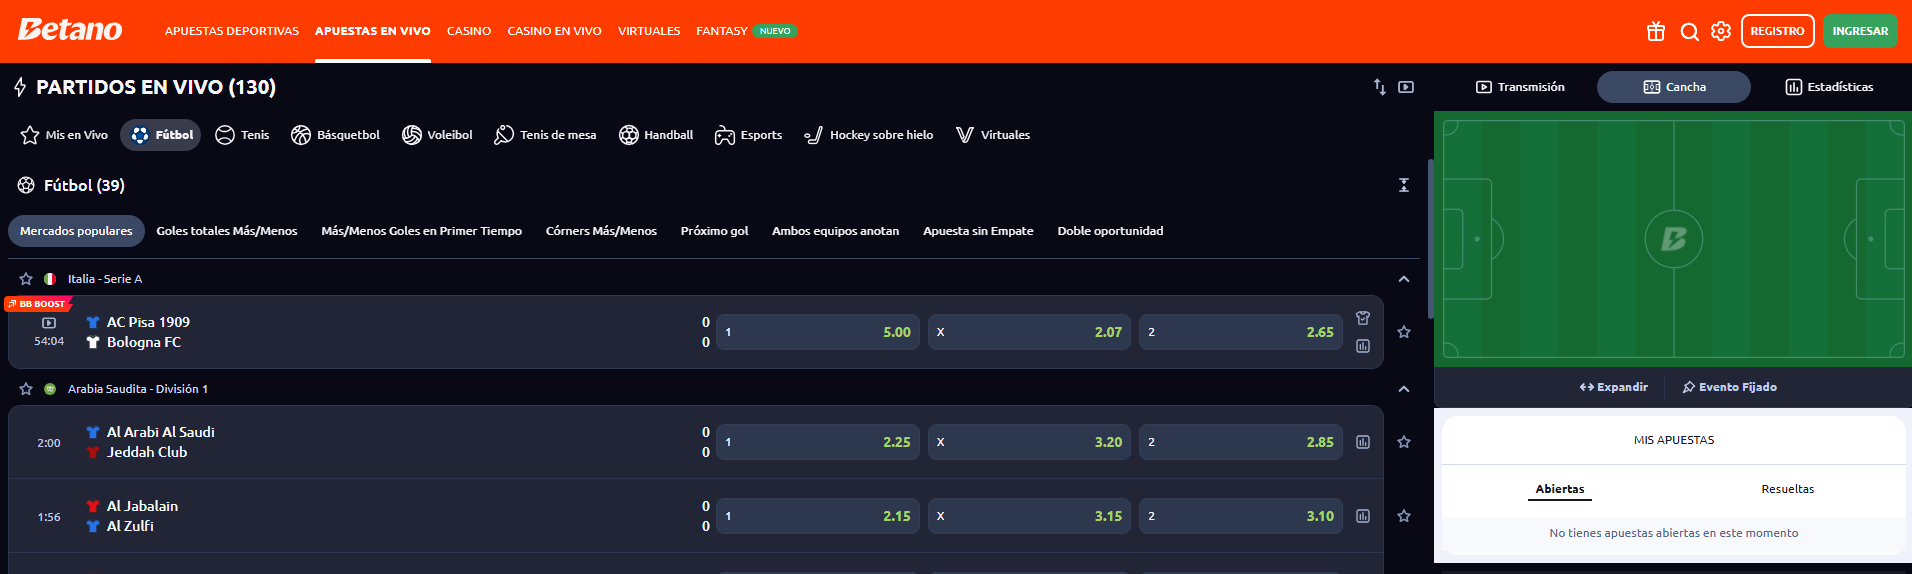Collapse all Fútbol leagues
This screenshot has width=1912, height=574.
[x=1404, y=185]
